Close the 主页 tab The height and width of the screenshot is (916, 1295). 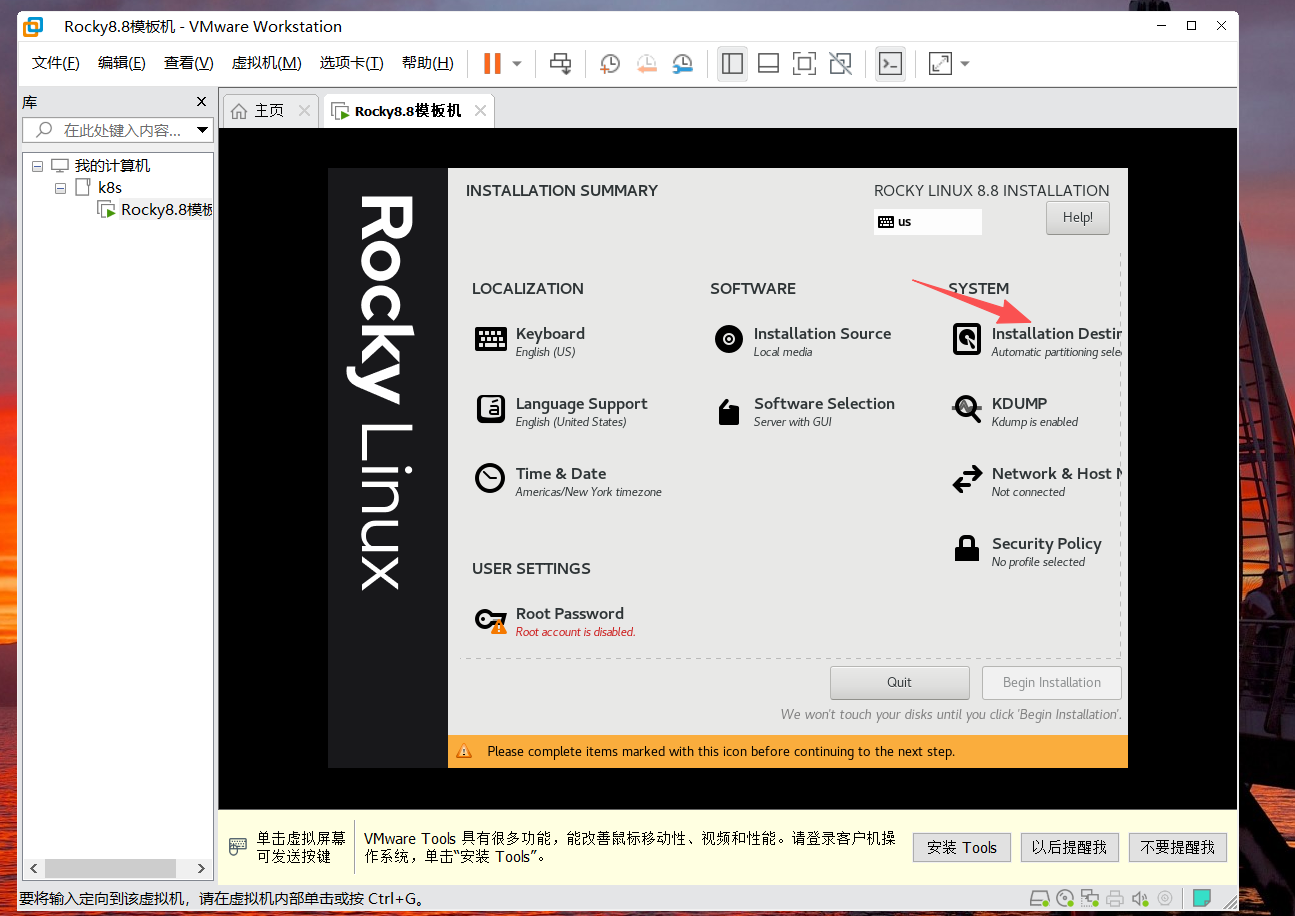coord(305,111)
